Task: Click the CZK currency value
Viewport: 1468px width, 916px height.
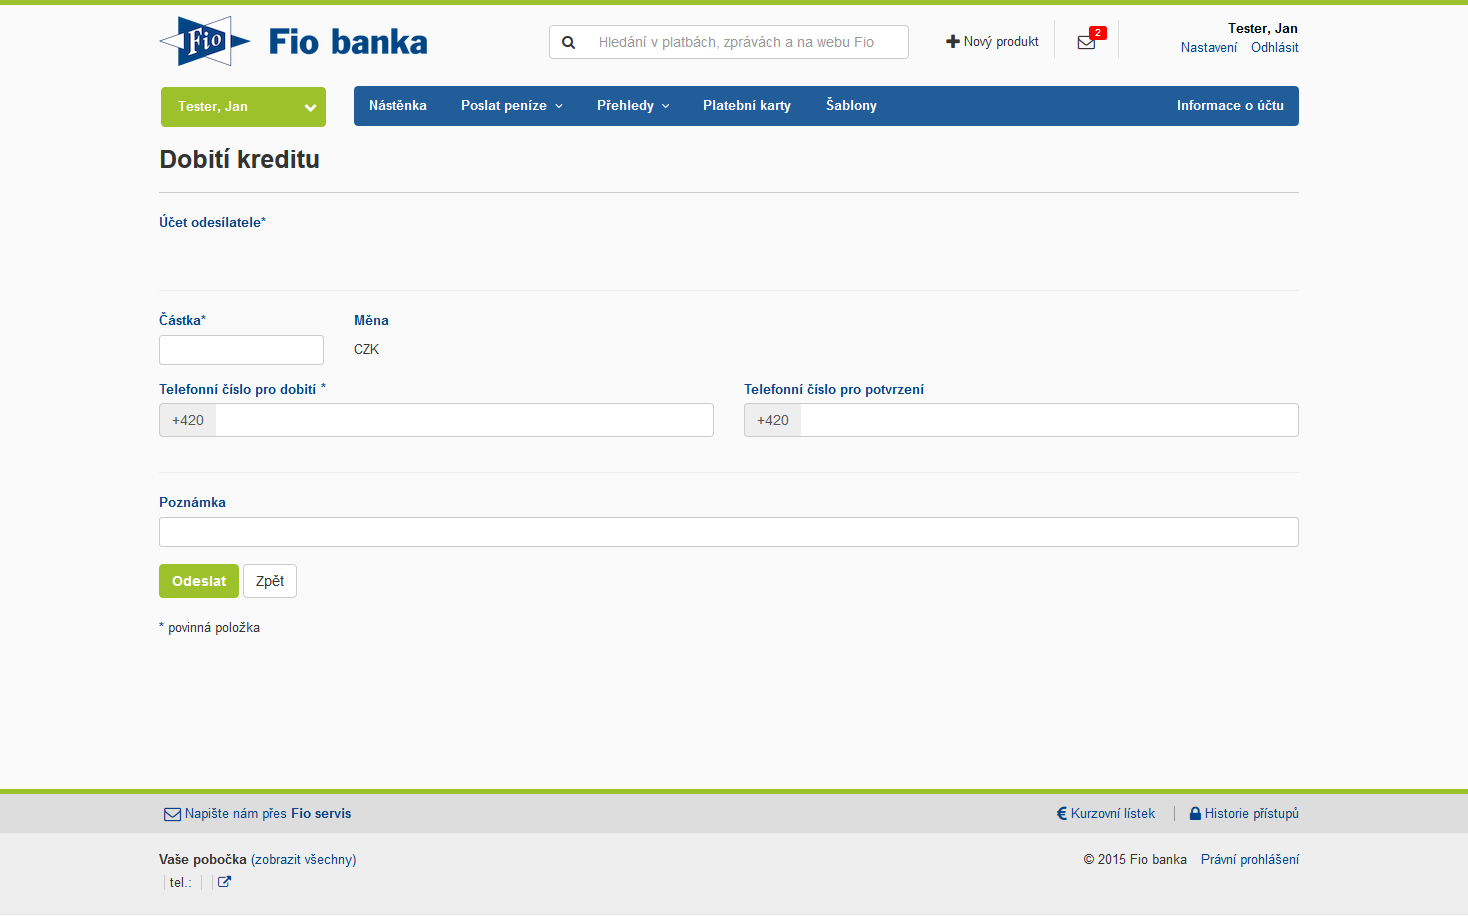Action: point(366,349)
